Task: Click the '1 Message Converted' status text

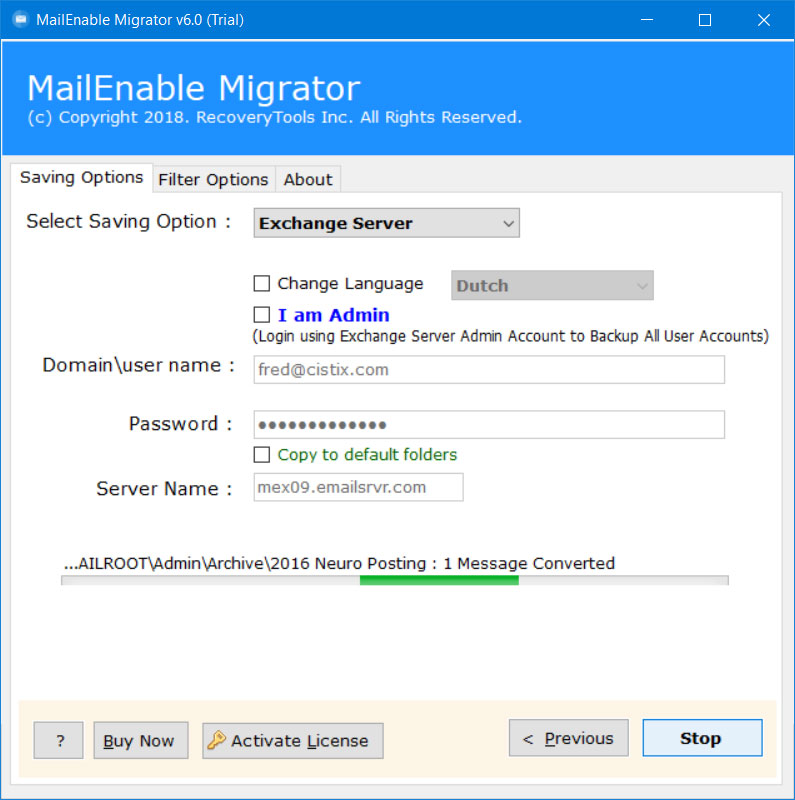Action: tap(529, 563)
